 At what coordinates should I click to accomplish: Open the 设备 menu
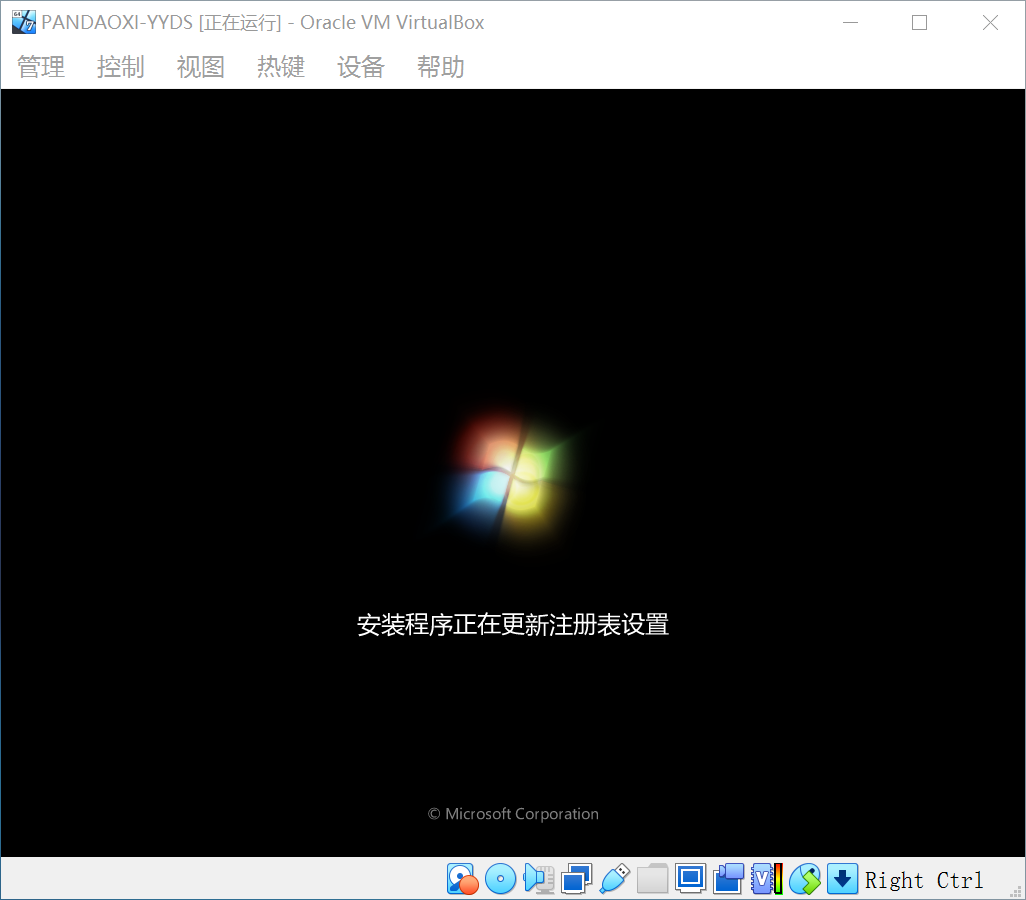pos(361,67)
